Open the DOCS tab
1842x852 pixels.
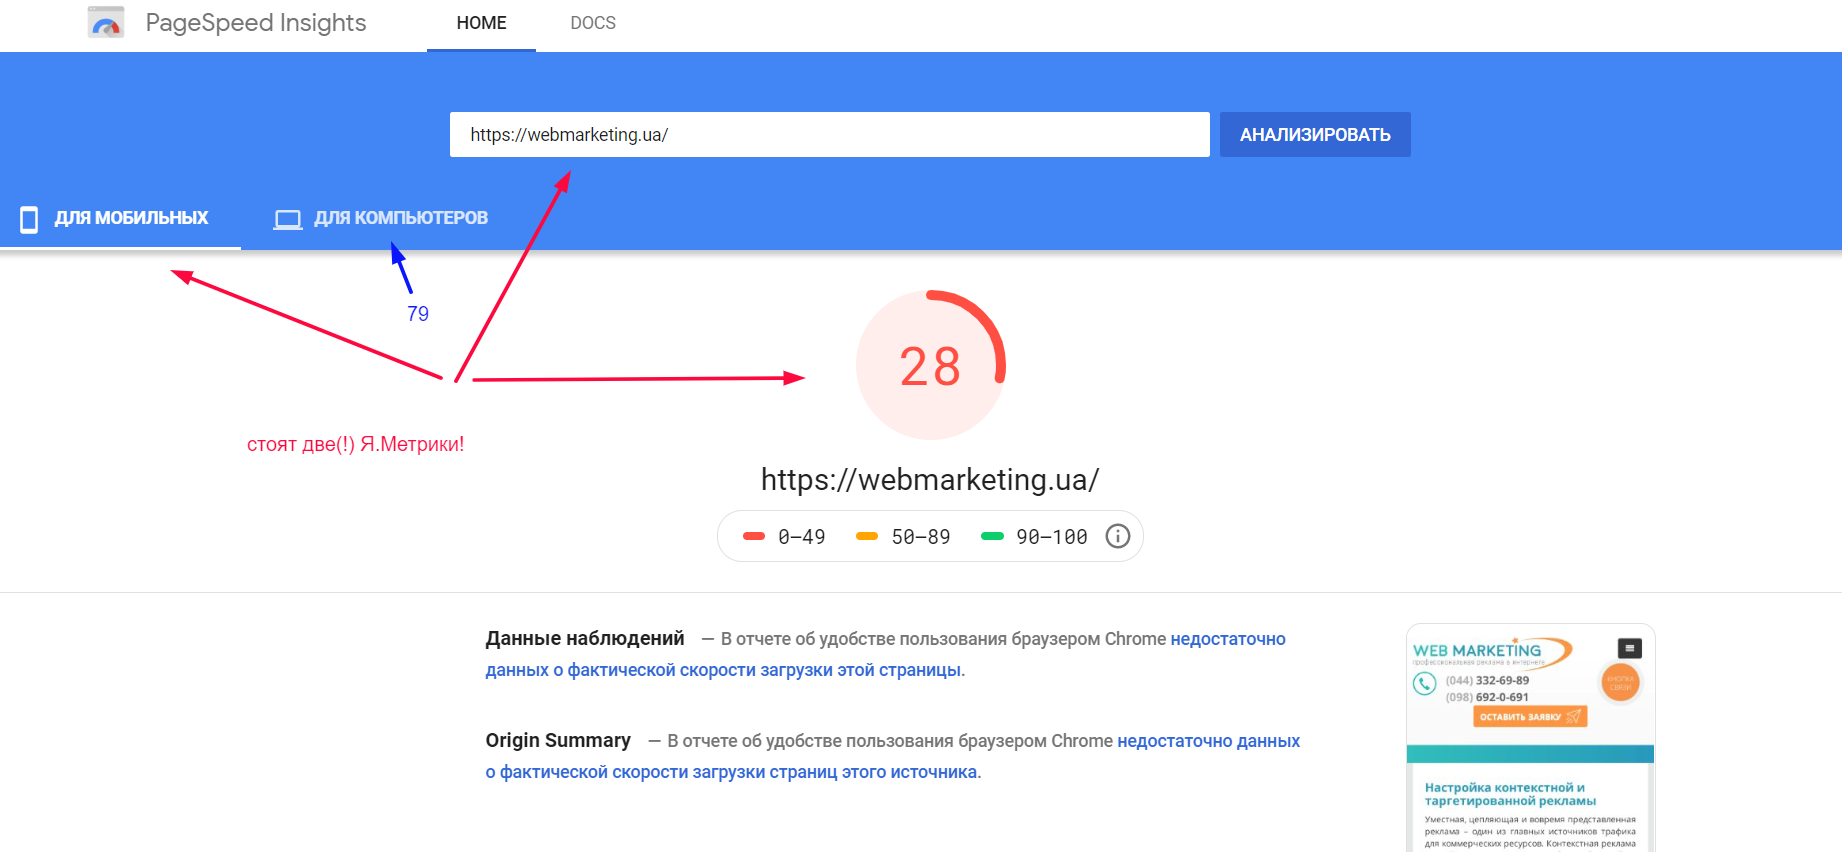[x=593, y=23]
